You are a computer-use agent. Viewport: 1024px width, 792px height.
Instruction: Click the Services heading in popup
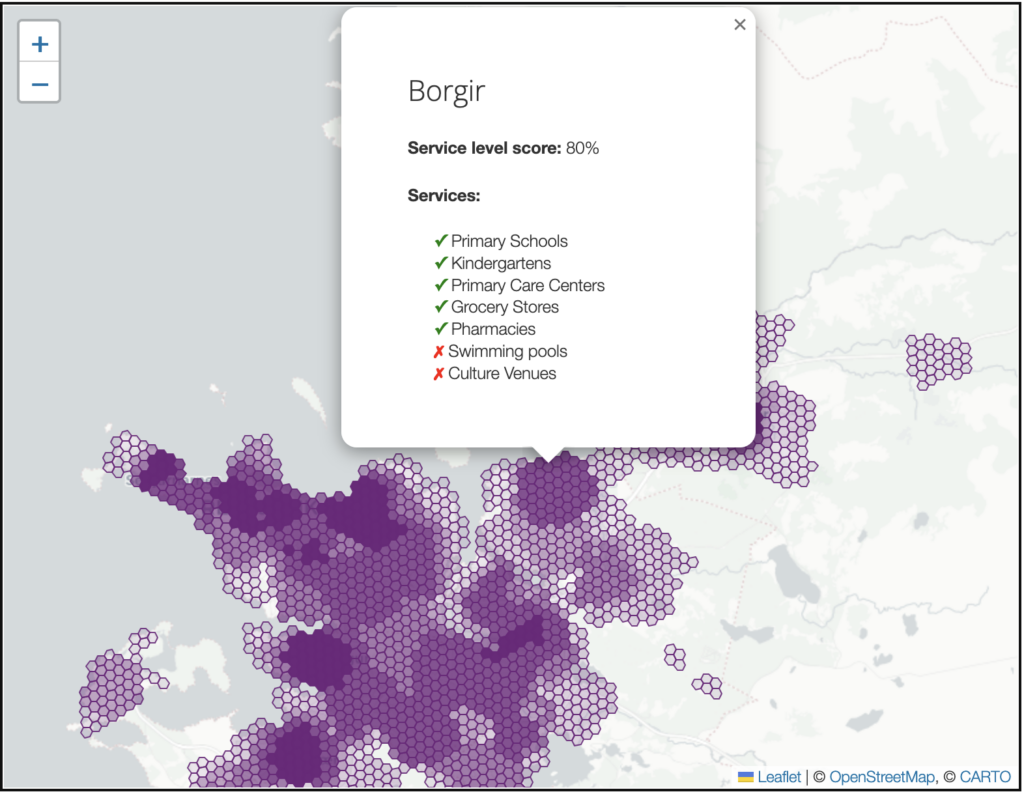click(x=444, y=196)
